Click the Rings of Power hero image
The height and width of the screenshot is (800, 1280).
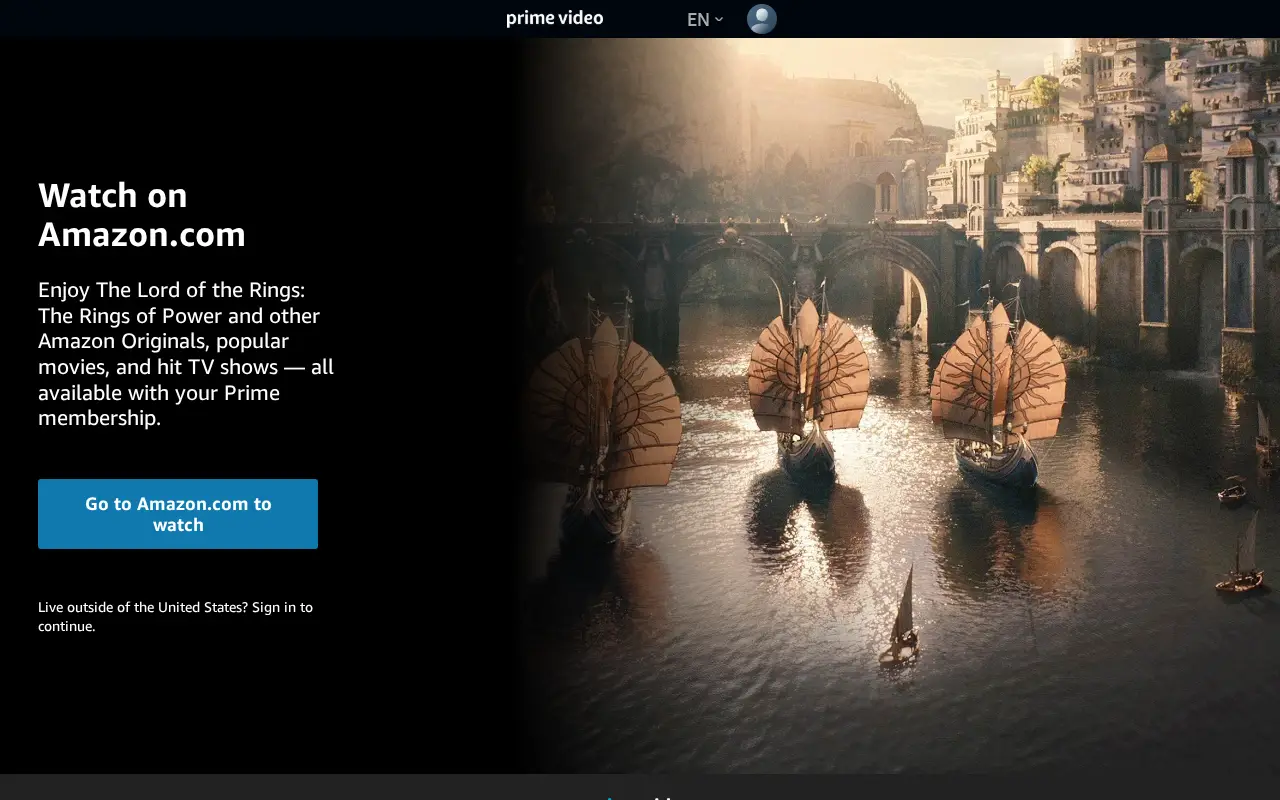click(x=900, y=405)
